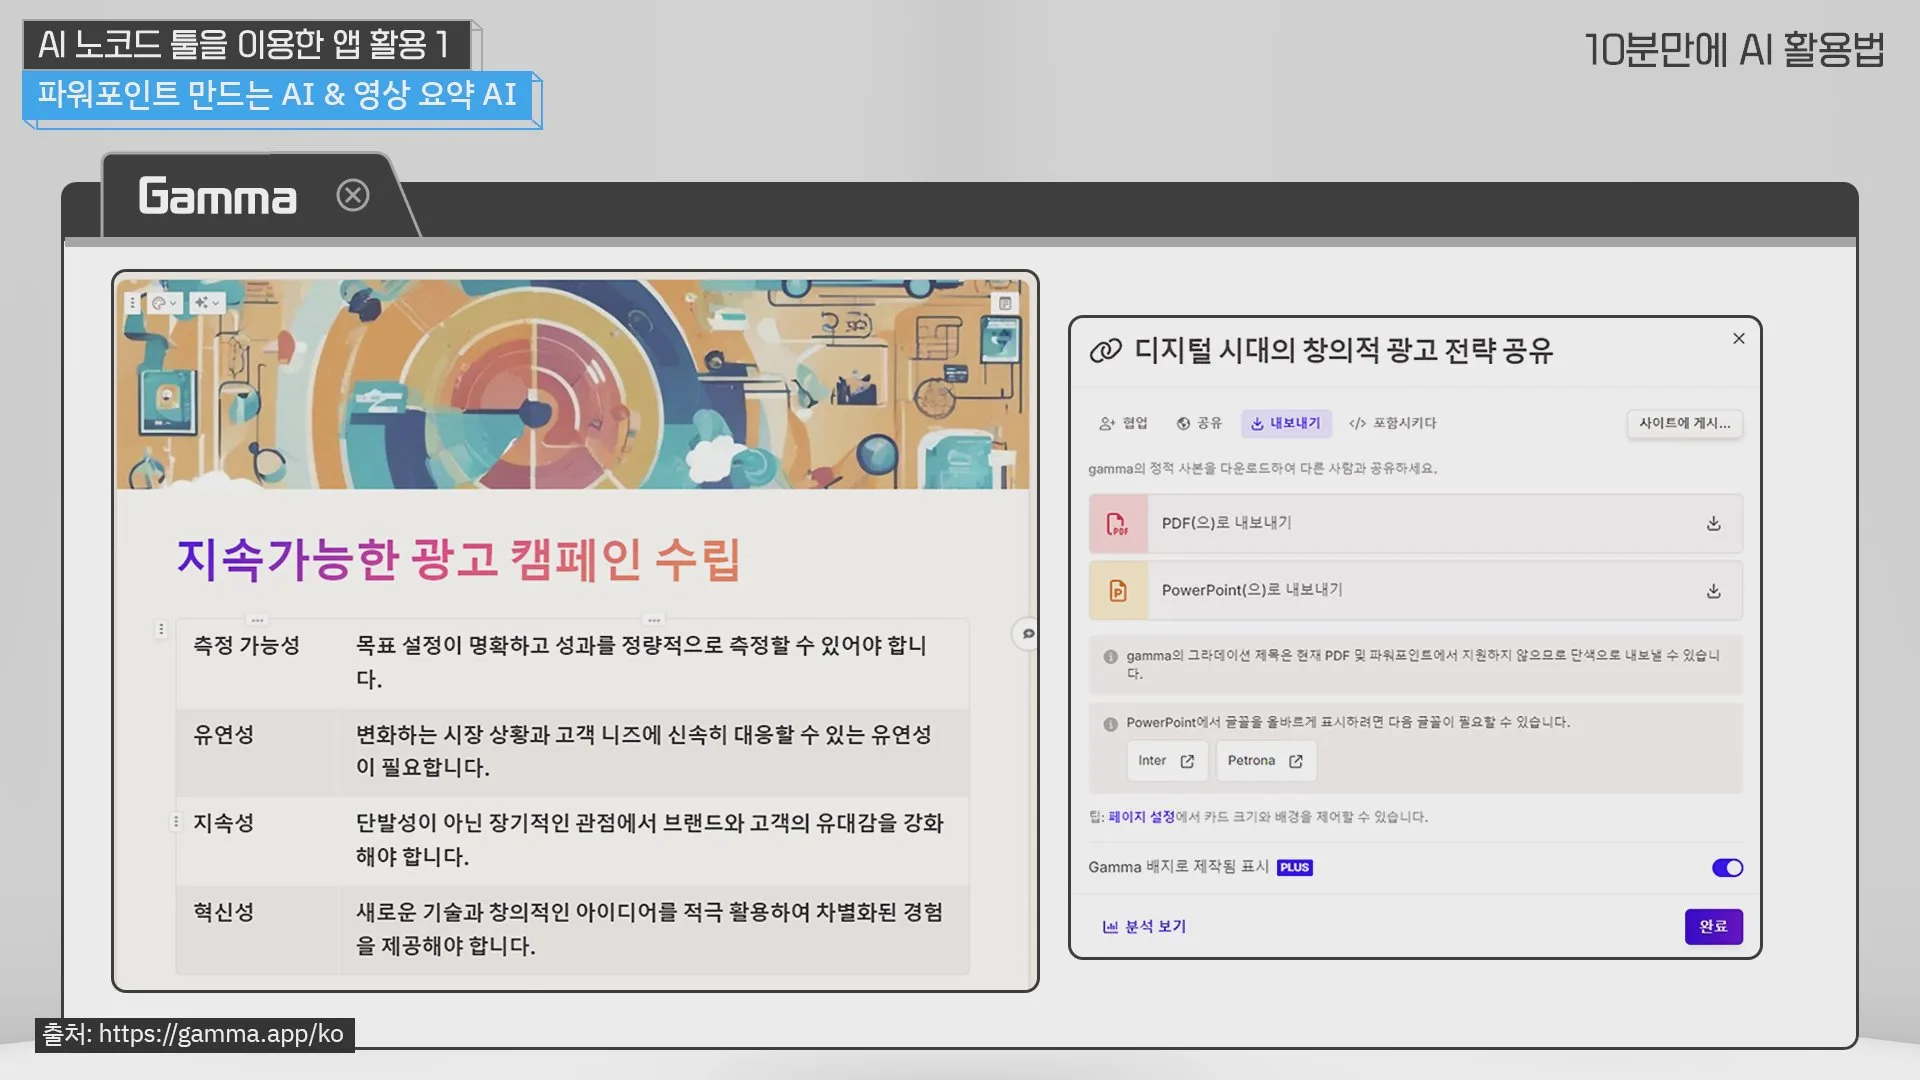The height and width of the screenshot is (1080, 1920).
Task: Close the share dialog with X
Action: click(x=1739, y=339)
